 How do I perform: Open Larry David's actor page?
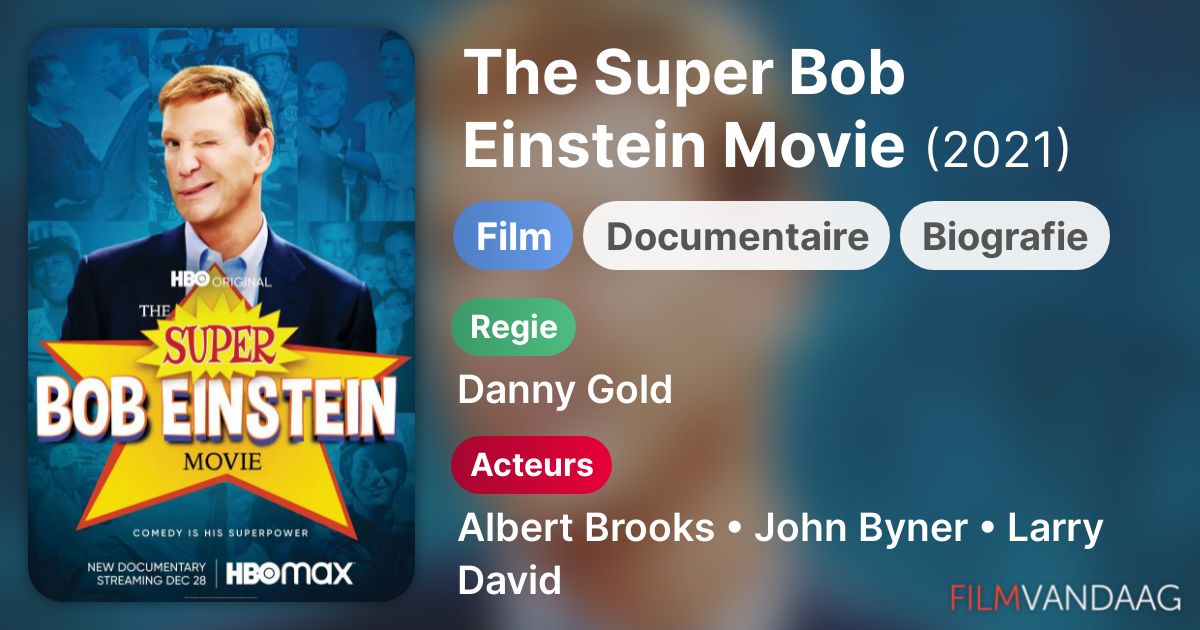[x=780, y=554]
